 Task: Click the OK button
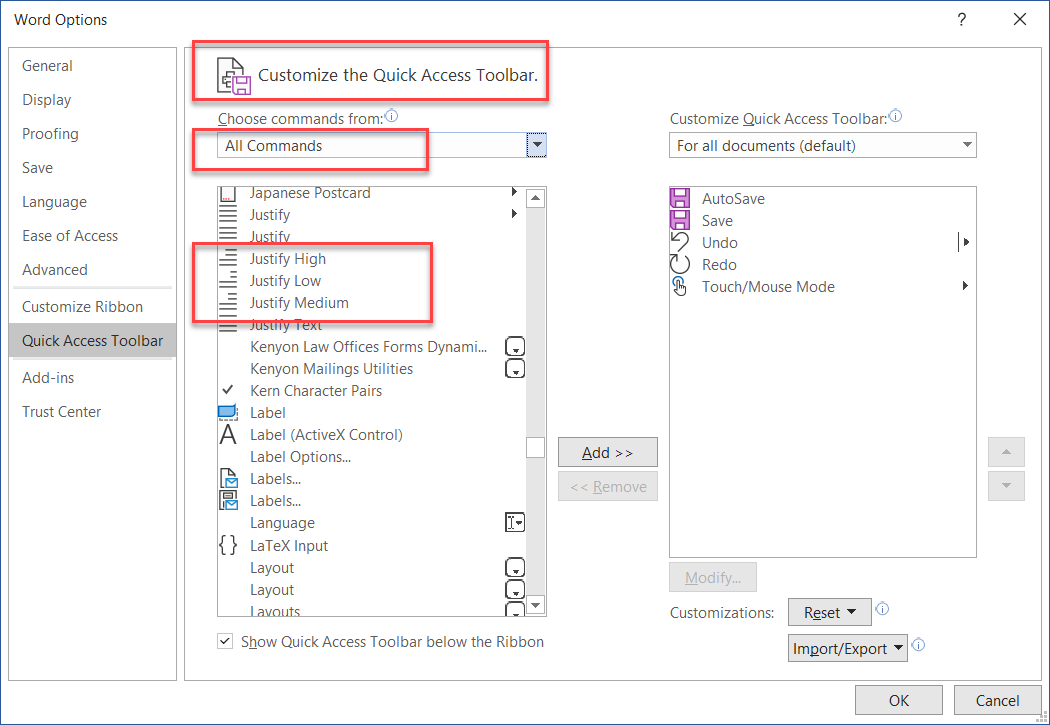(899, 700)
